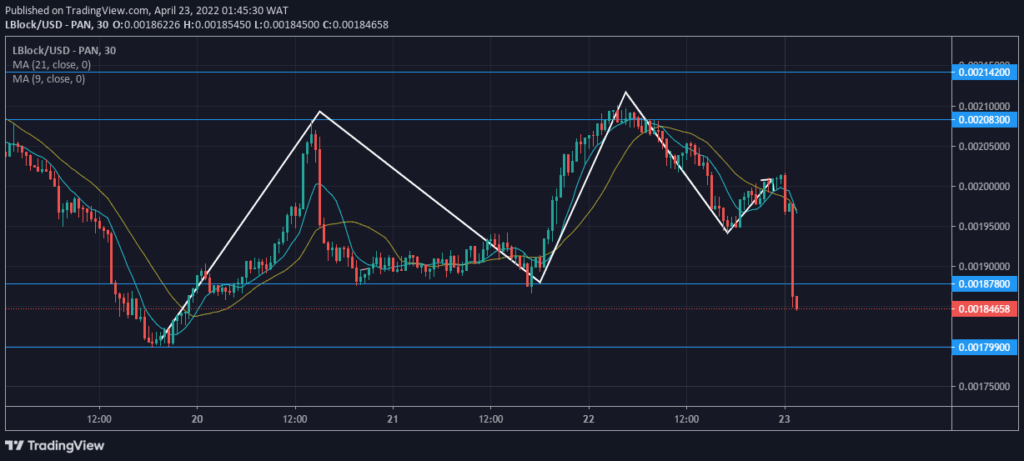The width and height of the screenshot is (1024, 461).
Task: Click the 0.00179900 price level label
Action: pos(984,347)
